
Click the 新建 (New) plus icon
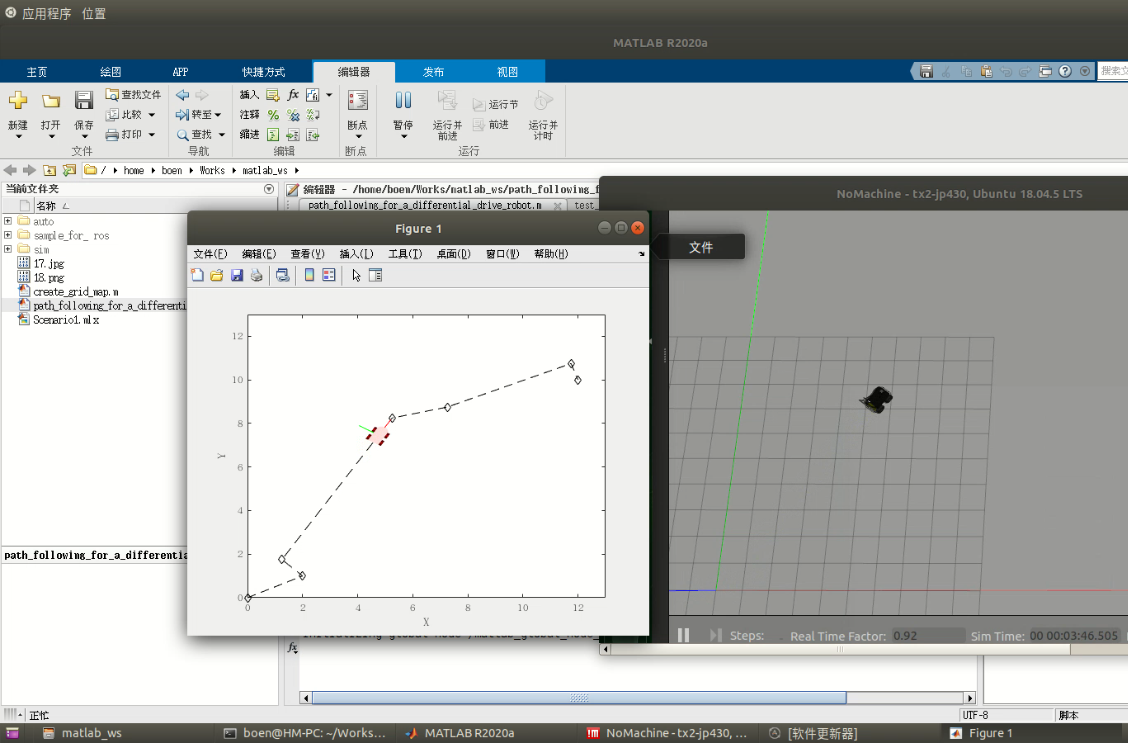point(18,100)
